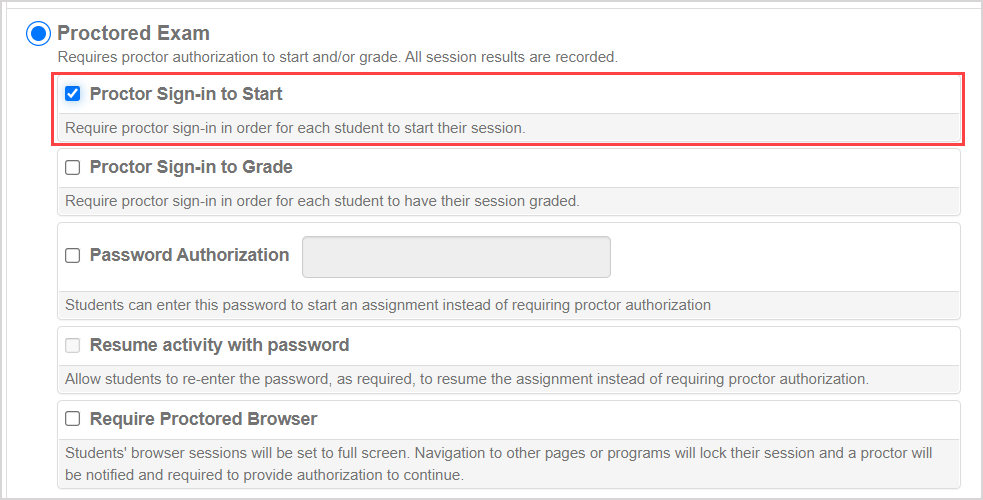Screen dimensions: 983x500
Task: Click the Proctor Sign-in to Start label
Action: click(x=186, y=94)
